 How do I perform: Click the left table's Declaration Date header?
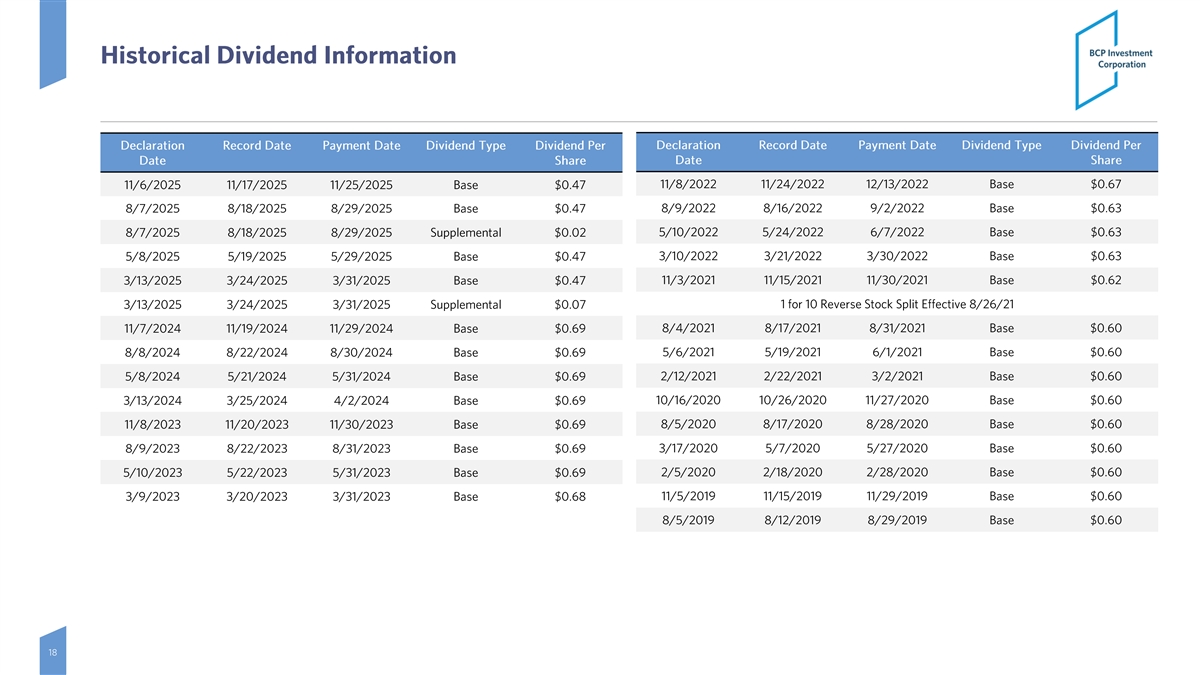point(152,153)
